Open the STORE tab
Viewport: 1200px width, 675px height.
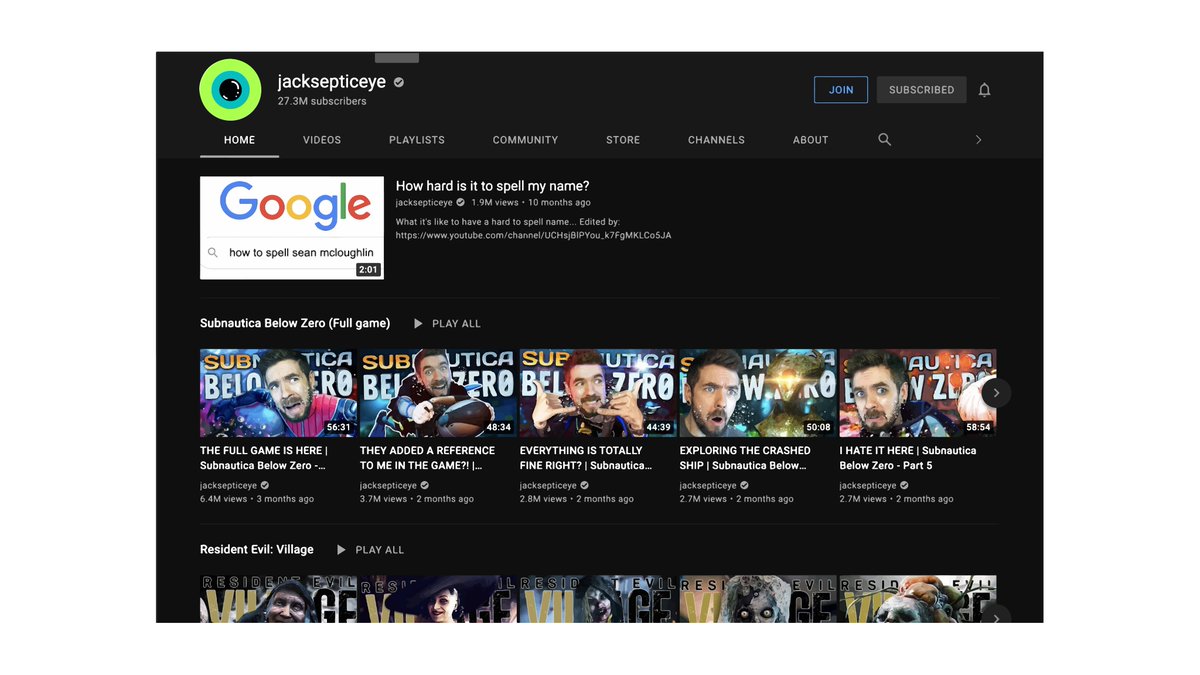tap(623, 140)
